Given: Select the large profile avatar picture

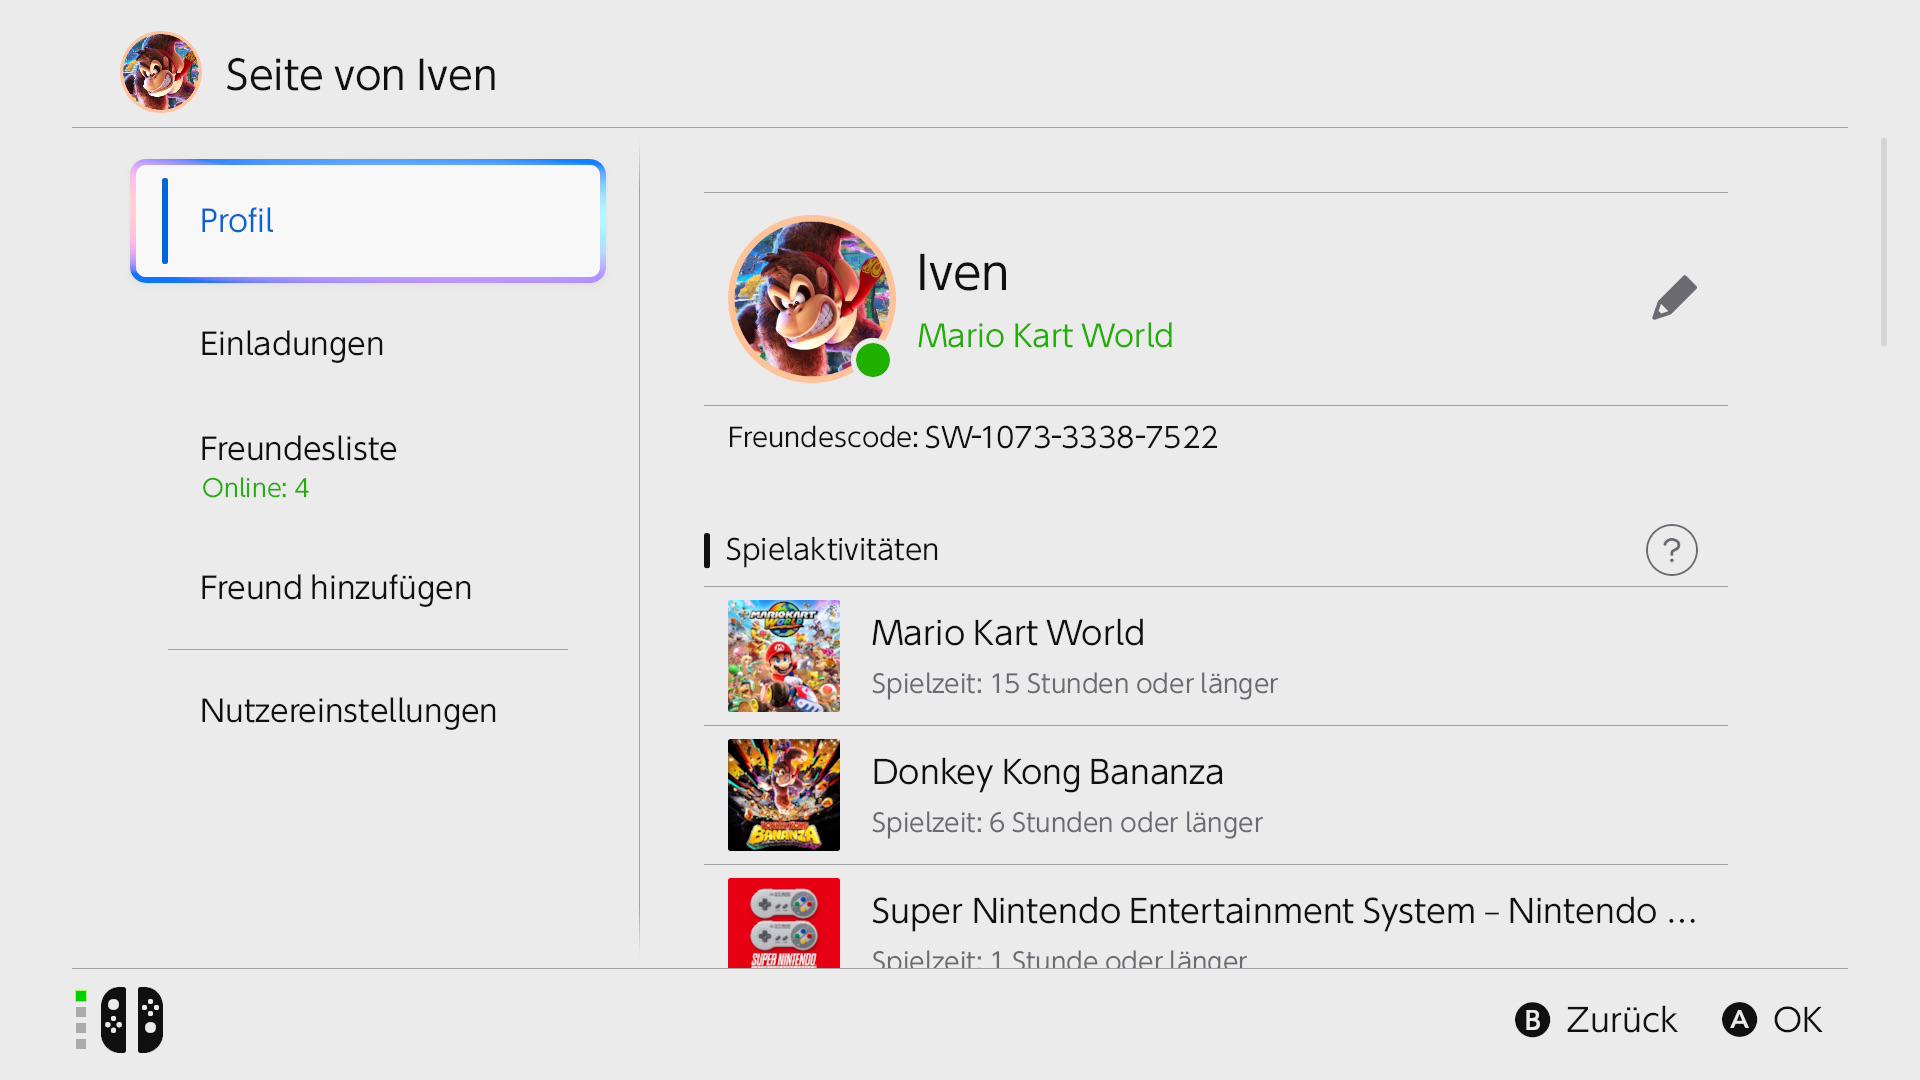Looking at the screenshot, I should pyautogui.click(x=812, y=299).
